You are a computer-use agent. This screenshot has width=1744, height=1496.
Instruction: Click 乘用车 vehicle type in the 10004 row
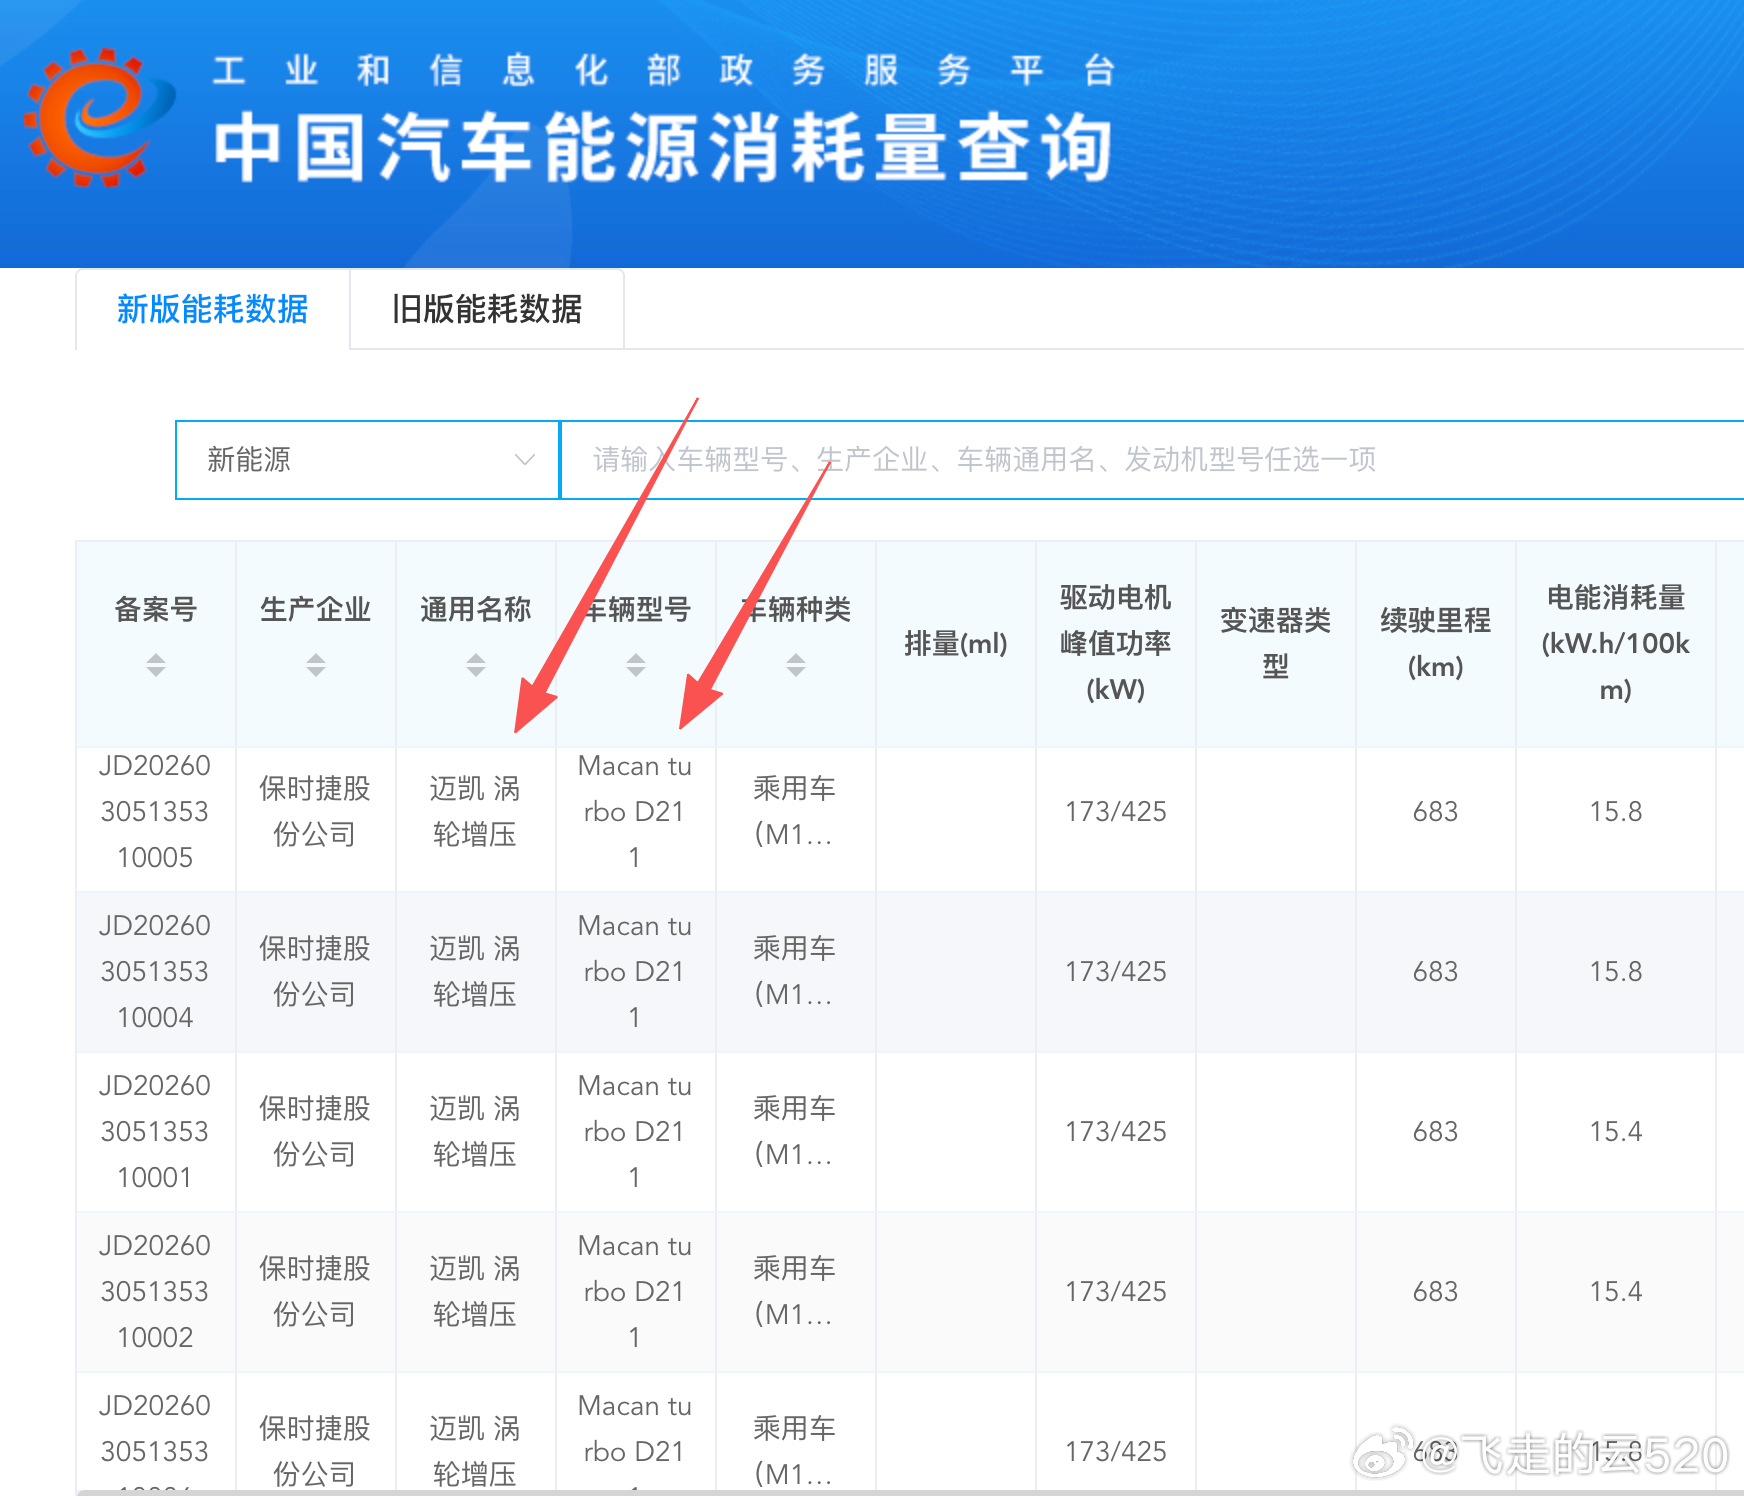point(795,971)
